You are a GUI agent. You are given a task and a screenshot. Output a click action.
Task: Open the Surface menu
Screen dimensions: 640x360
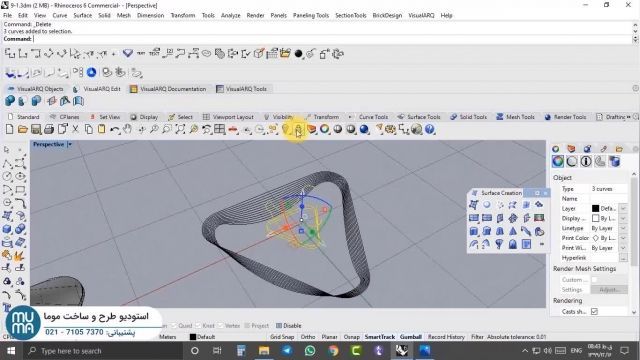point(82,15)
